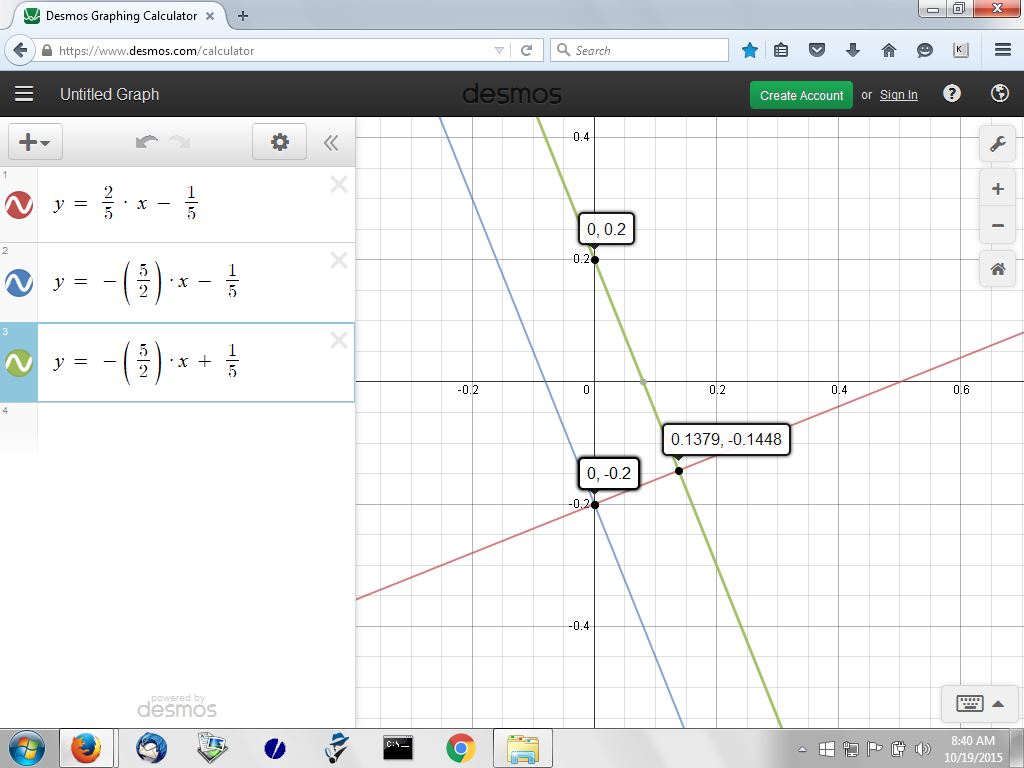Image resolution: width=1024 pixels, height=768 pixels.
Task: Open the downloads arrow
Action: pyautogui.click(x=853, y=50)
